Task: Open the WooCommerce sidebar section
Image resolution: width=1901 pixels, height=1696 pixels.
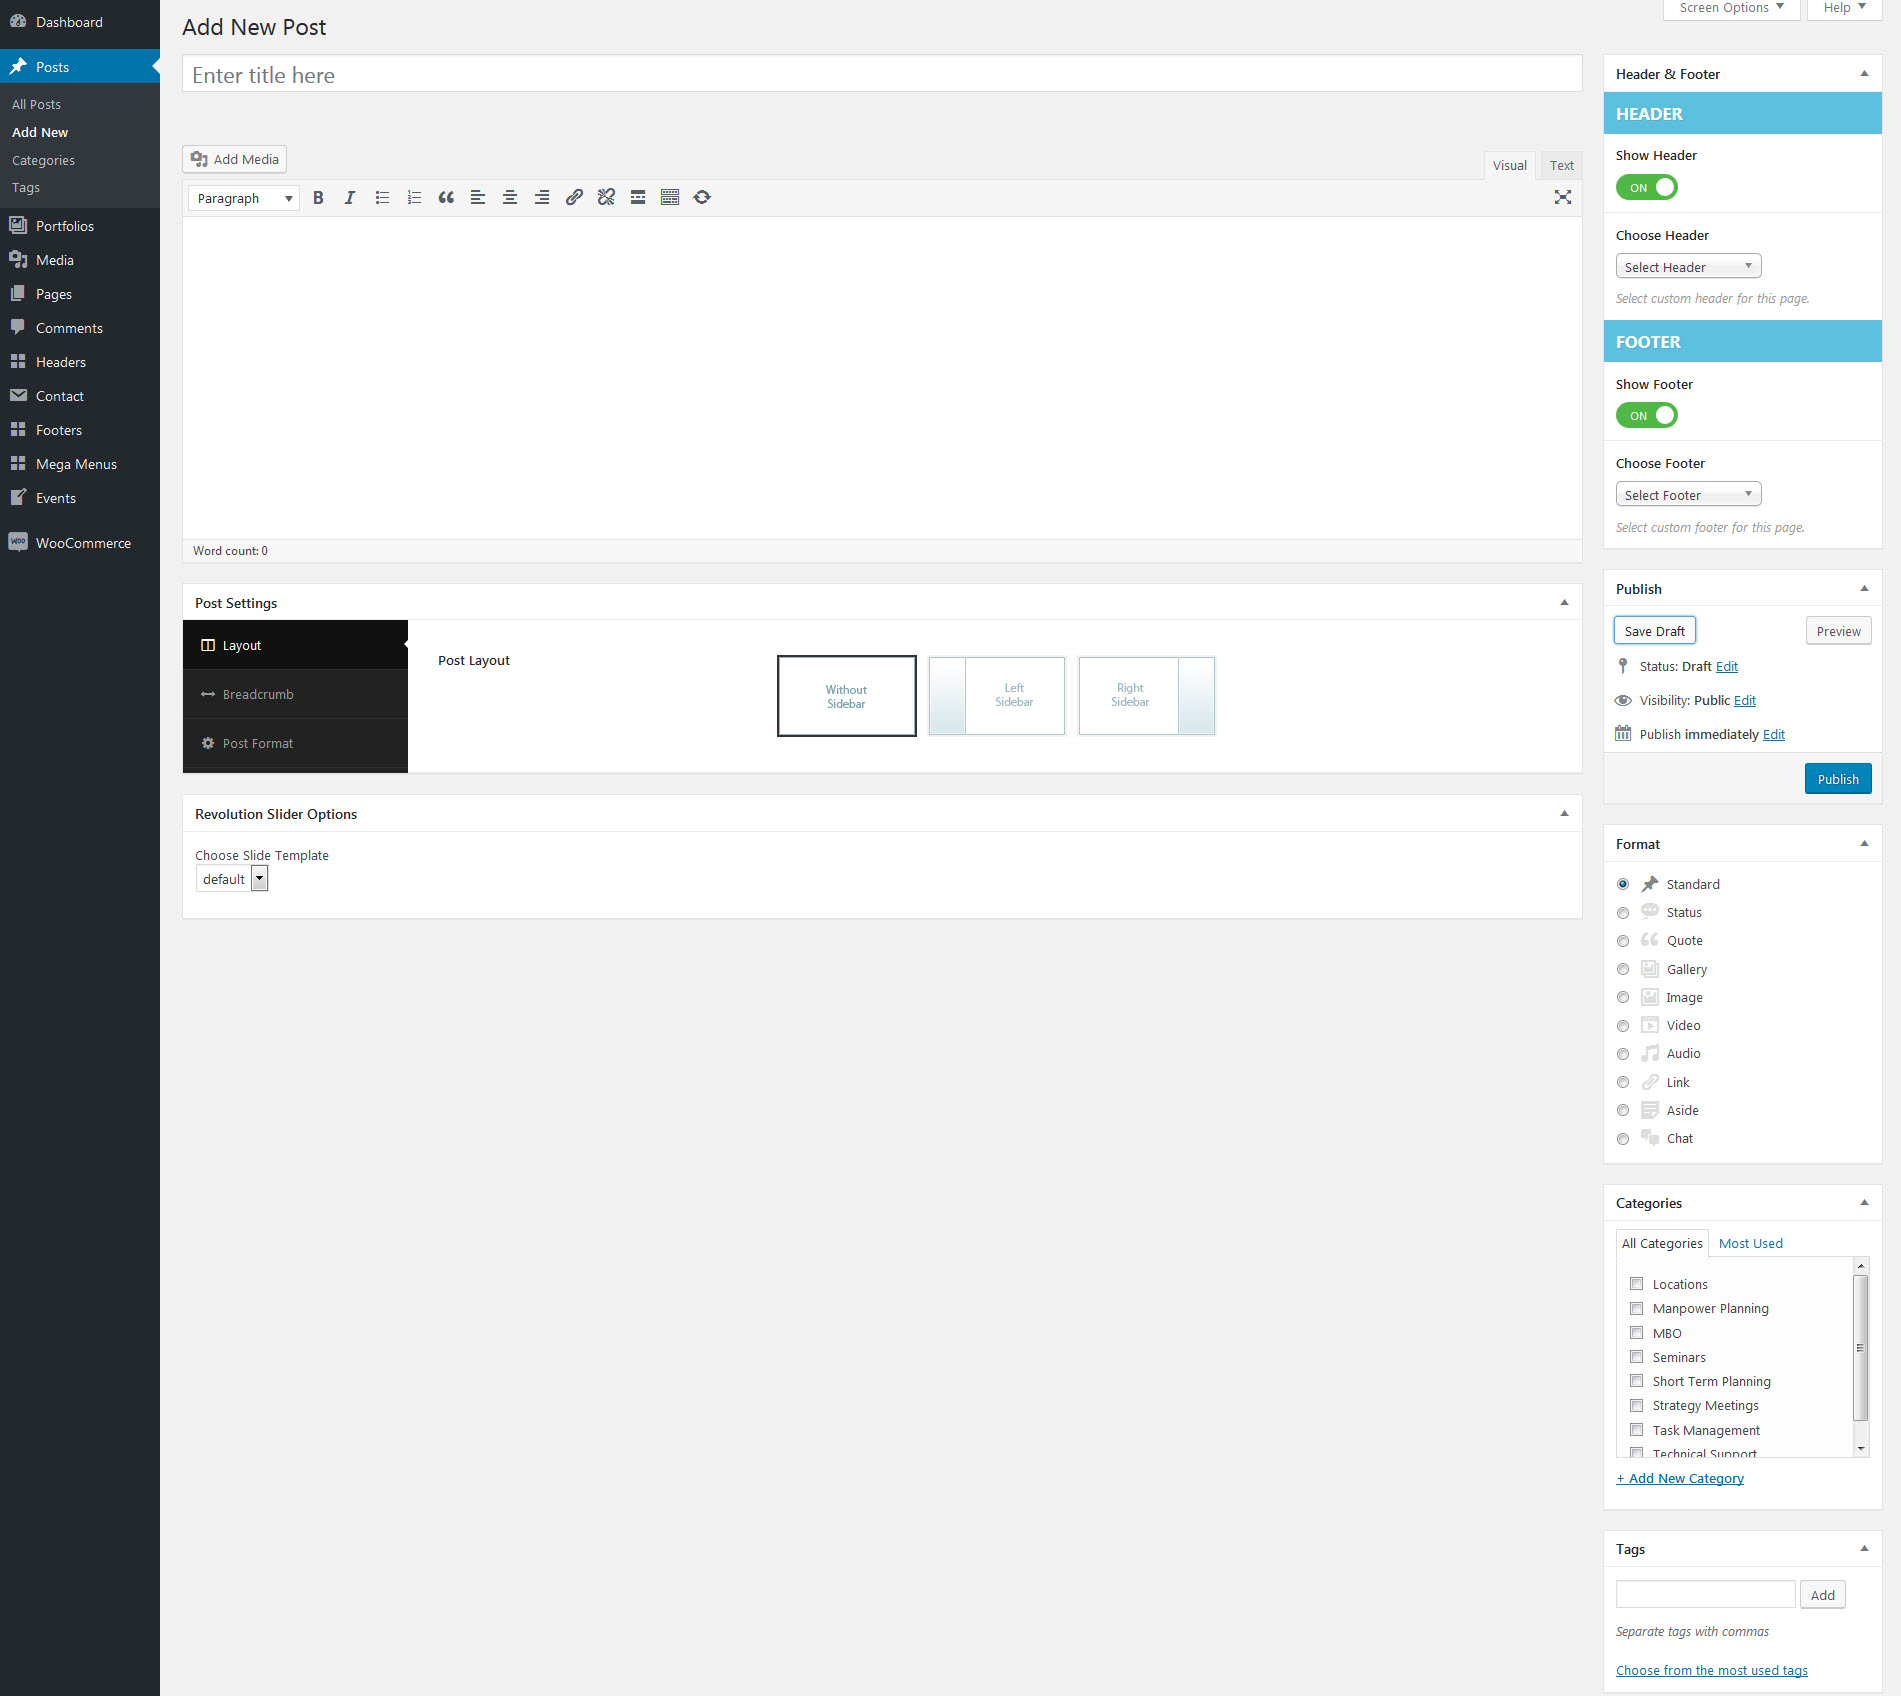Action: click(82, 542)
